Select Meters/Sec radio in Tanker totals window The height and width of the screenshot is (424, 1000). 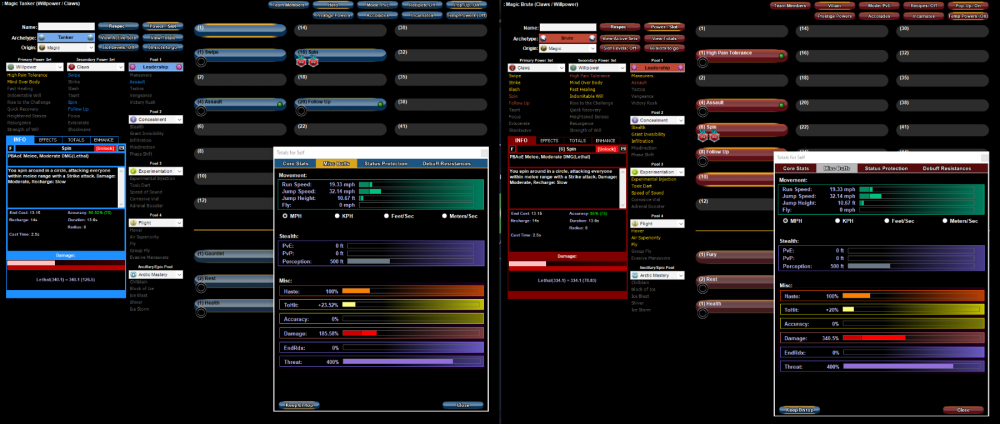(x=445, y=216)
